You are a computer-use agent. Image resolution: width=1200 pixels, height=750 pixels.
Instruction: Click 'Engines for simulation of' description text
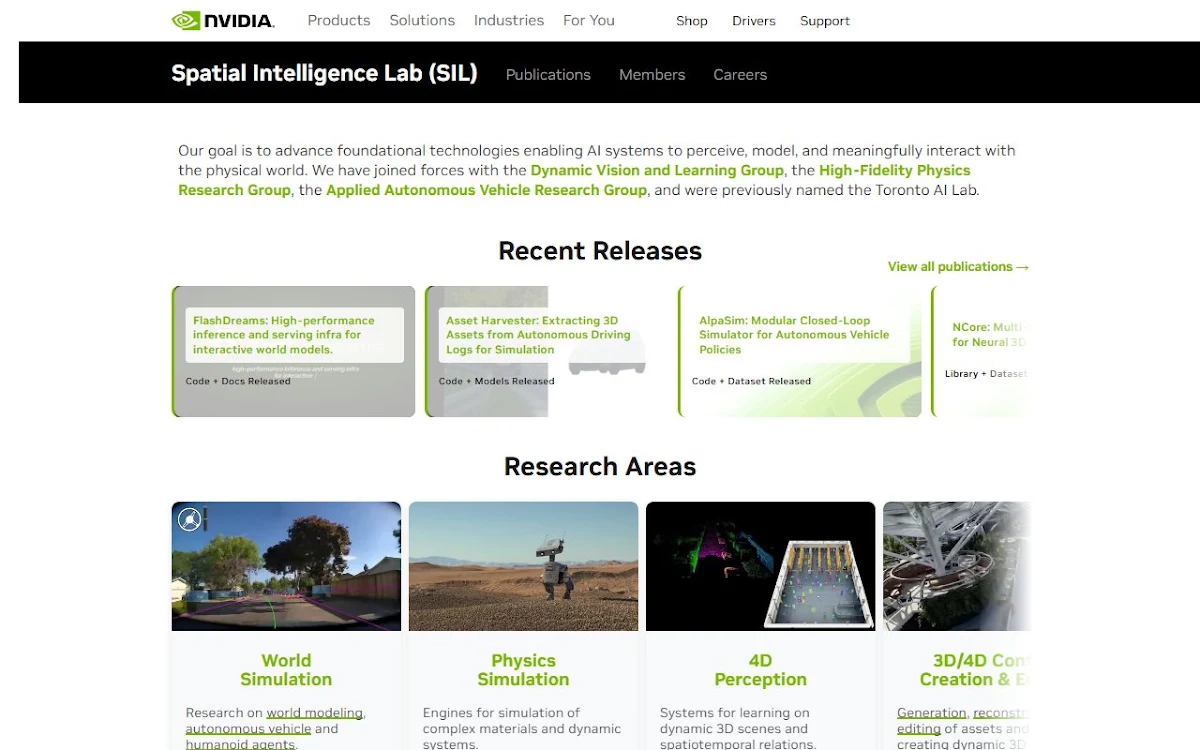(501, 713)
